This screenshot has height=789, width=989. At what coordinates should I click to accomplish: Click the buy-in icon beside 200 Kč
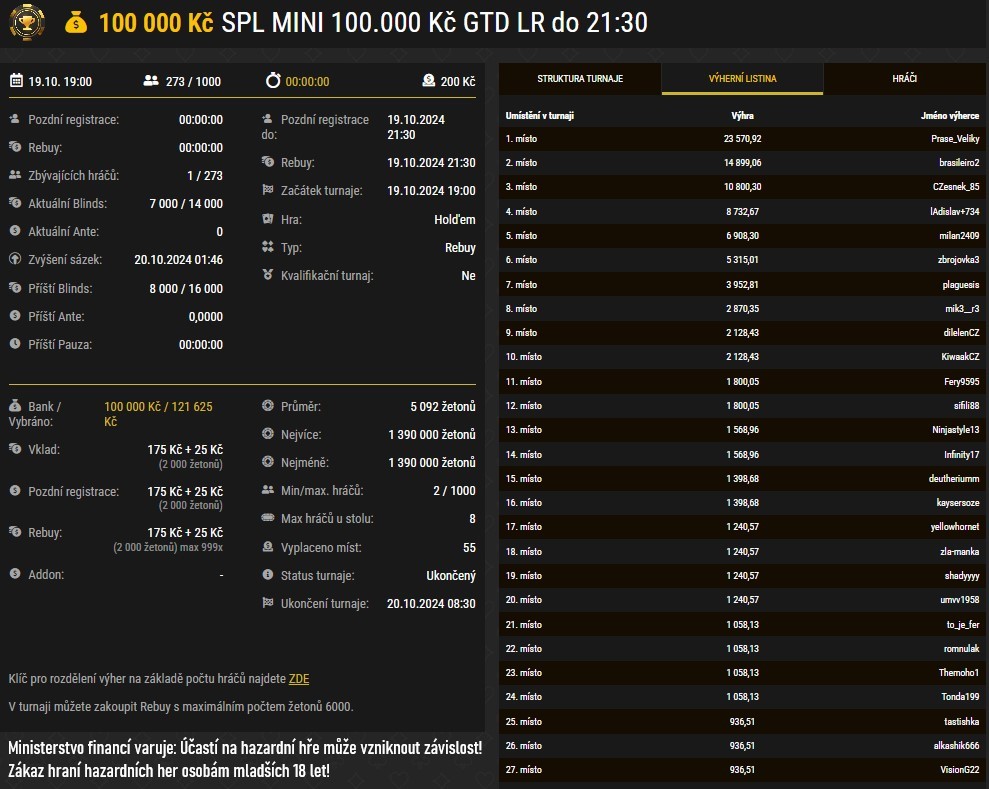click(x=429, y=80)
